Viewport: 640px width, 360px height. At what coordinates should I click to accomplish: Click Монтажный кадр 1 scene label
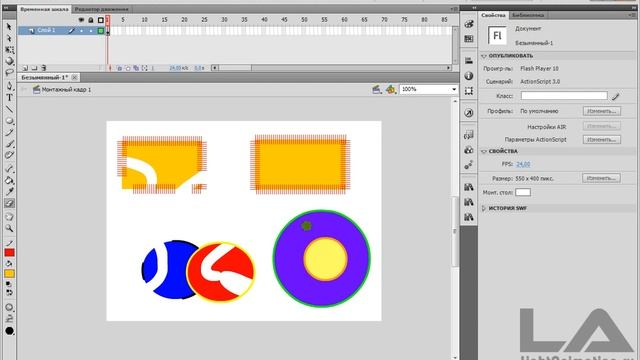coord(66,89)
